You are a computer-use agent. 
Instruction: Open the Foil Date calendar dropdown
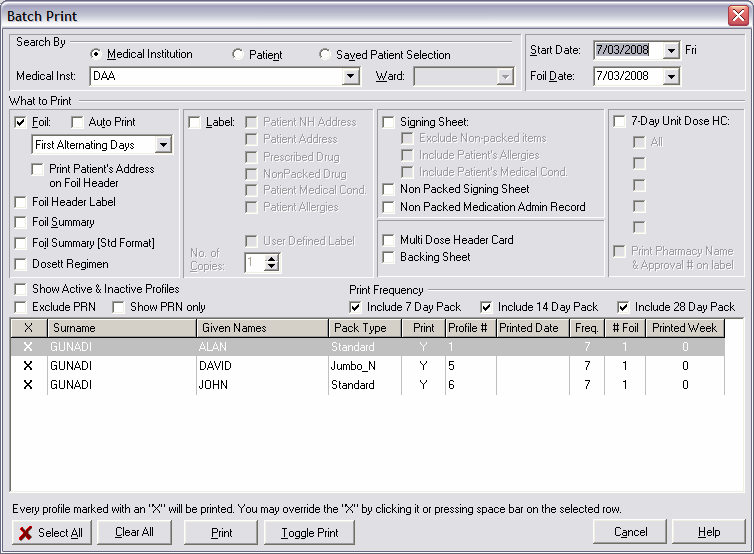point(670,76)
